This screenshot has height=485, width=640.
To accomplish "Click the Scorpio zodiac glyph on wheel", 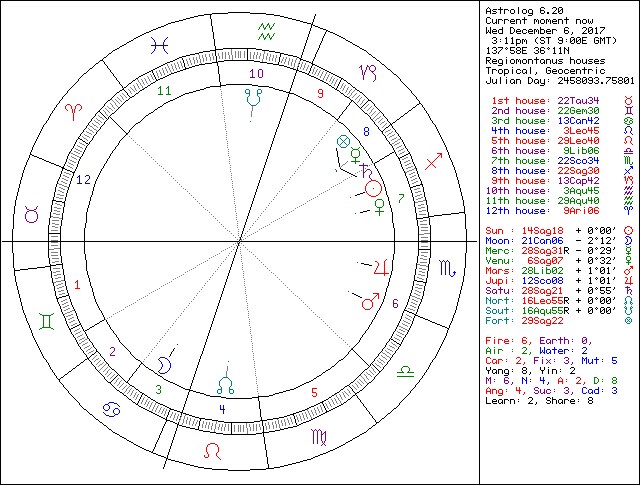I will point(447,268).
